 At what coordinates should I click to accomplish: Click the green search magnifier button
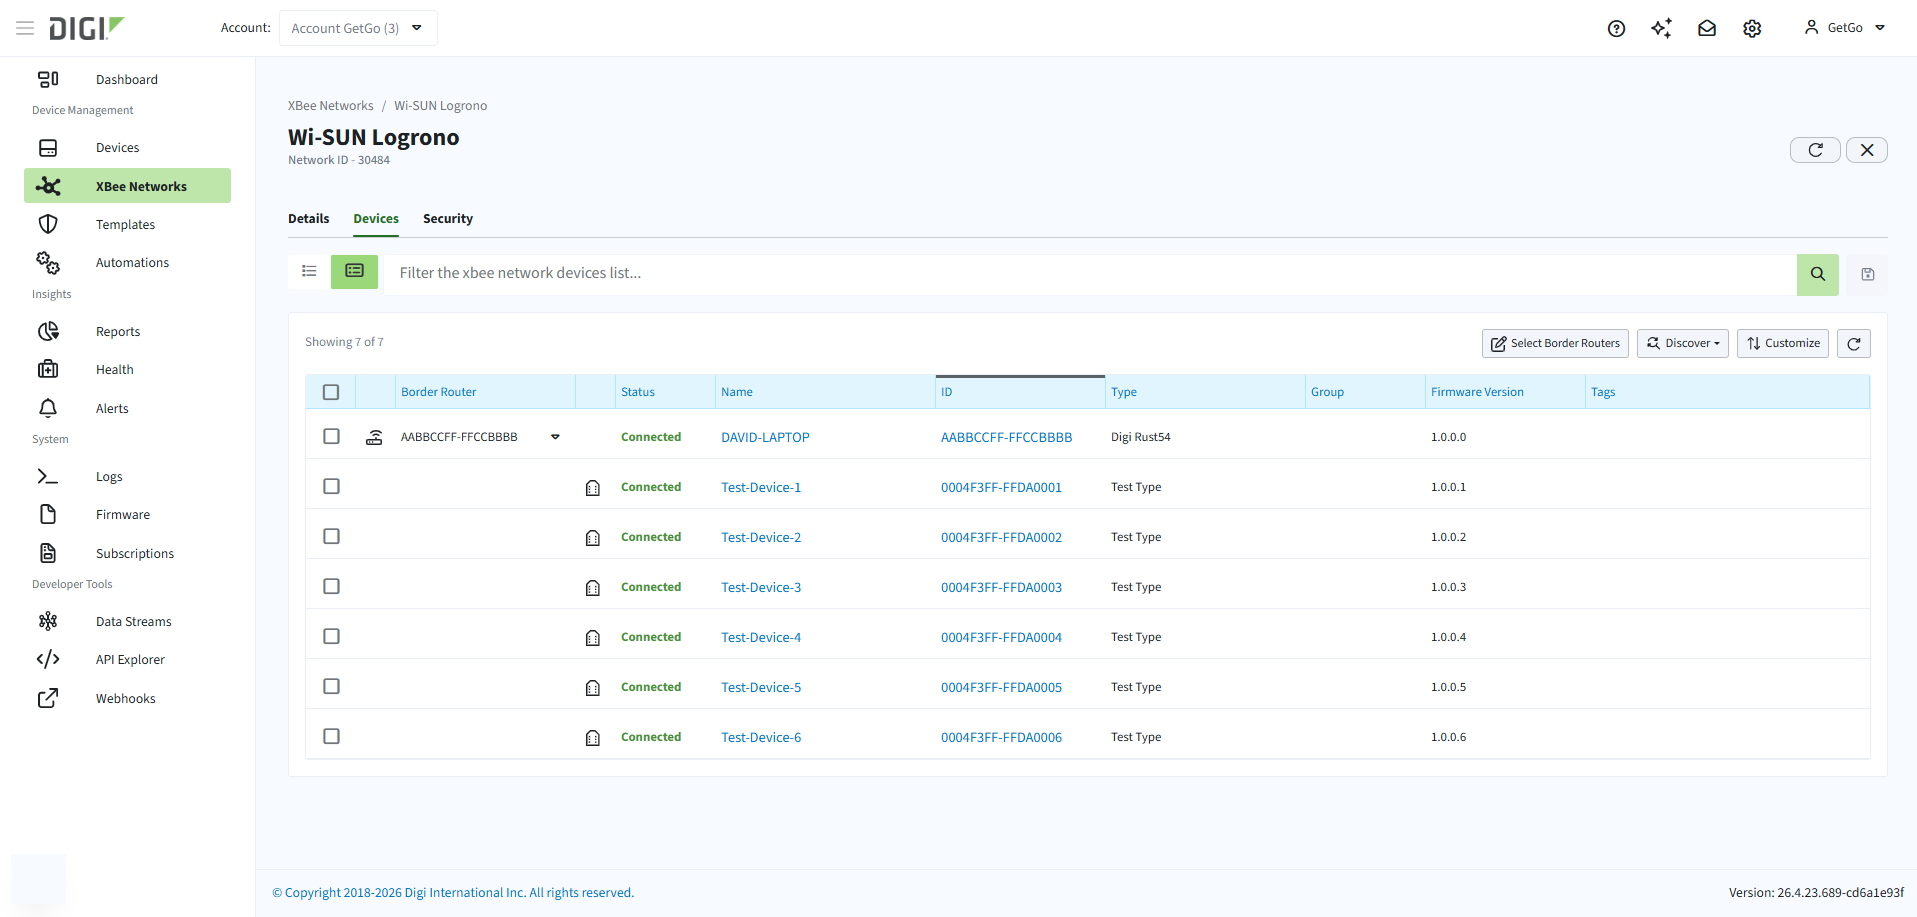1817,274
